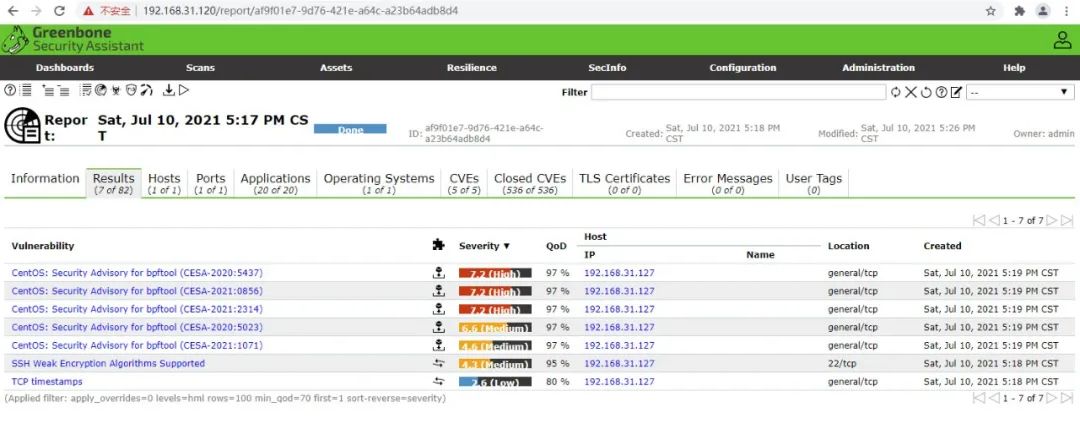The image size is (1080, 429).
Task: Sort by Vulnerability column header
Action: (43, 246)
